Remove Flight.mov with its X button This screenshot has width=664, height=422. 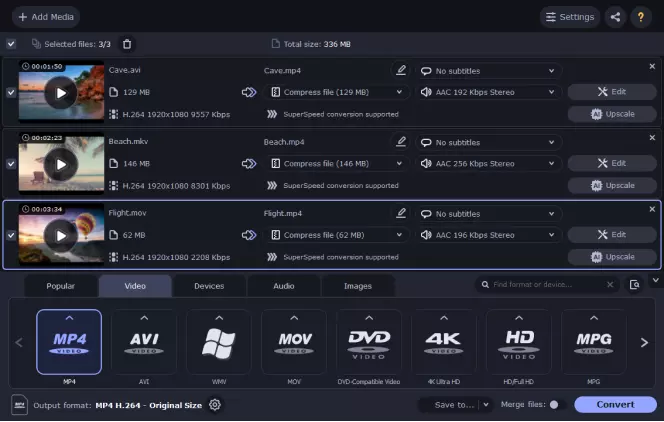652,209
